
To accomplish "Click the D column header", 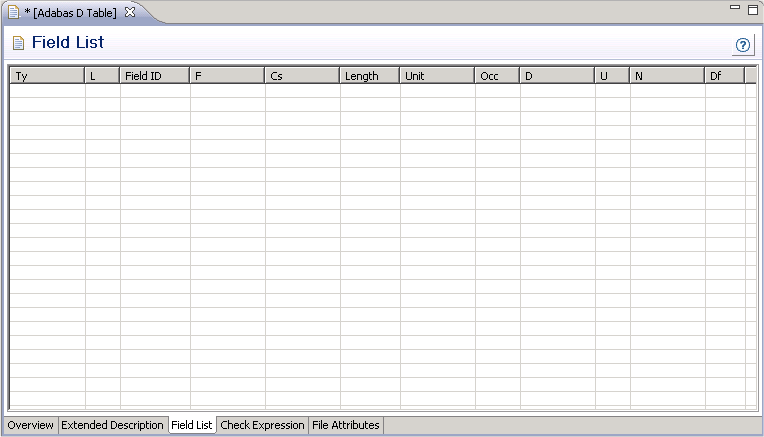I will (x=557, y=76).
